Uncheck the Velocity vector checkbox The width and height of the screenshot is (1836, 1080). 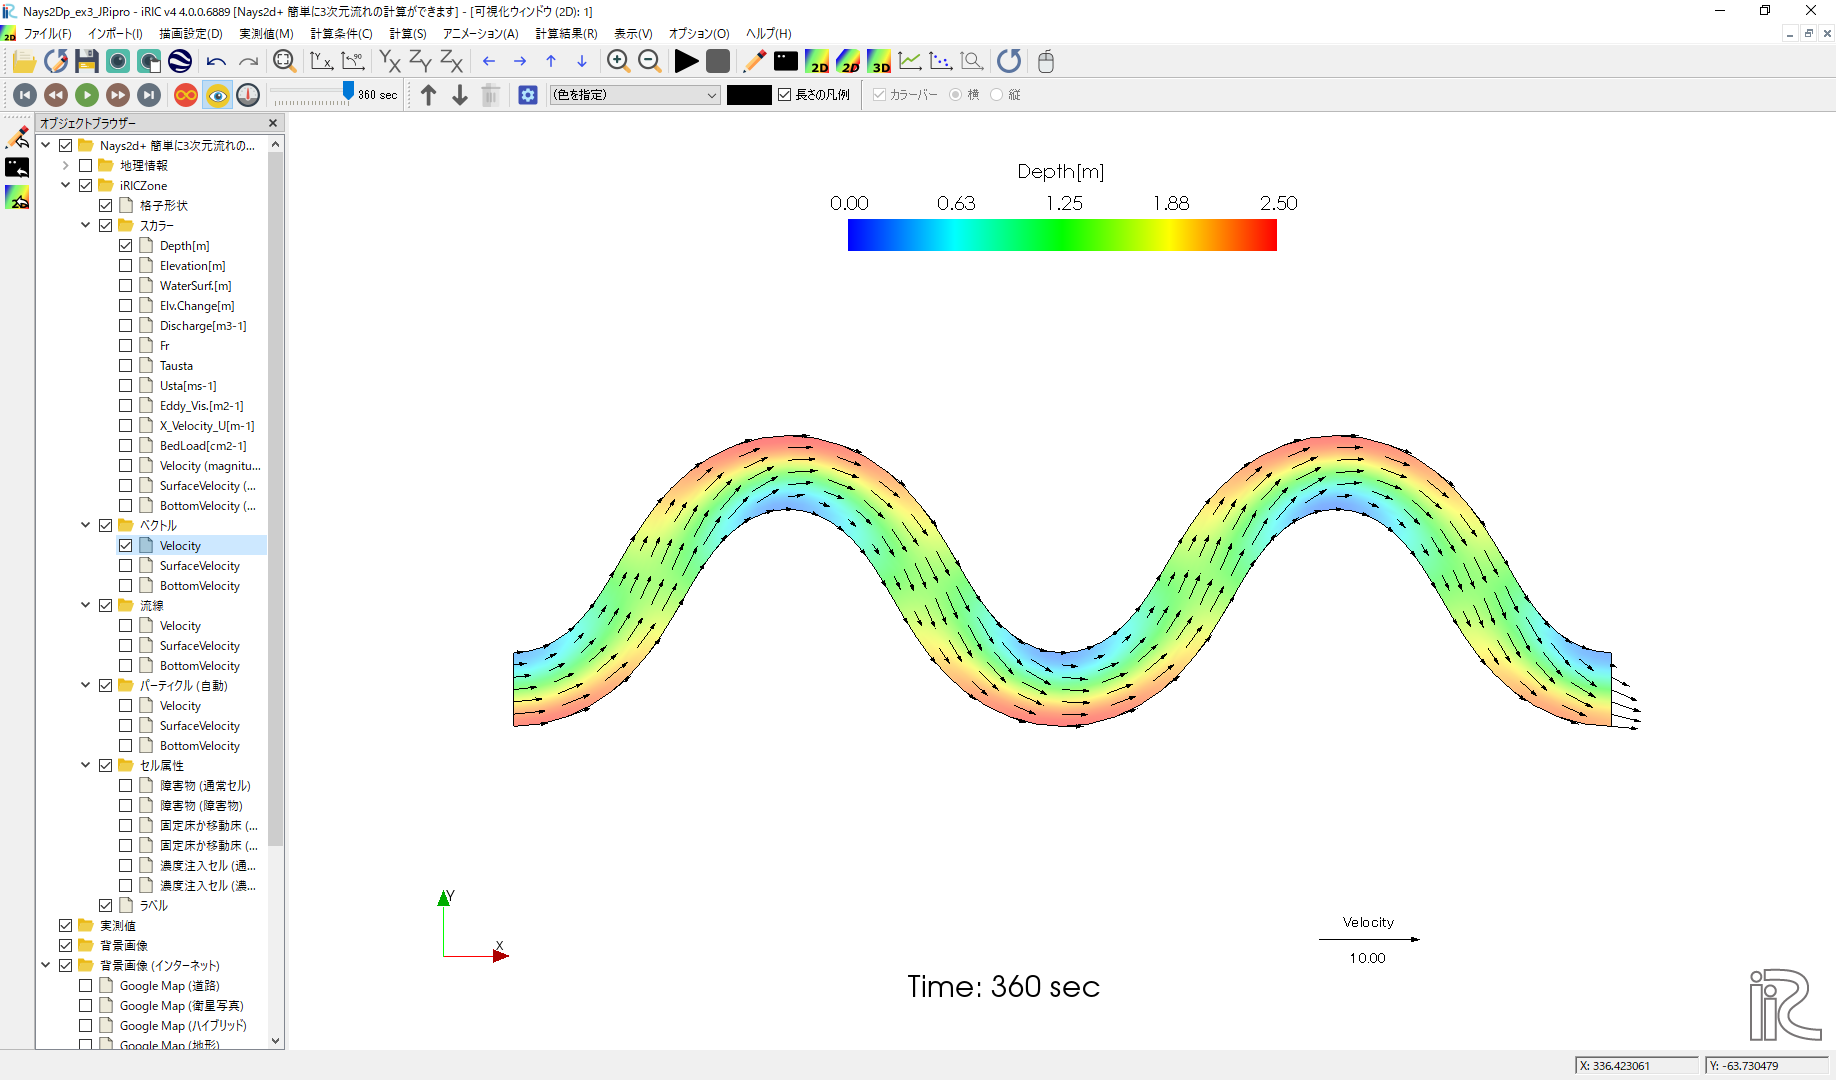(x=125, y=545)
